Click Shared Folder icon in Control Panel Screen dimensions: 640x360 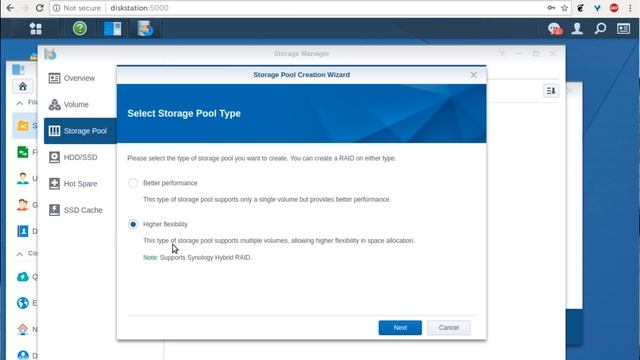[x=23, y=126]
